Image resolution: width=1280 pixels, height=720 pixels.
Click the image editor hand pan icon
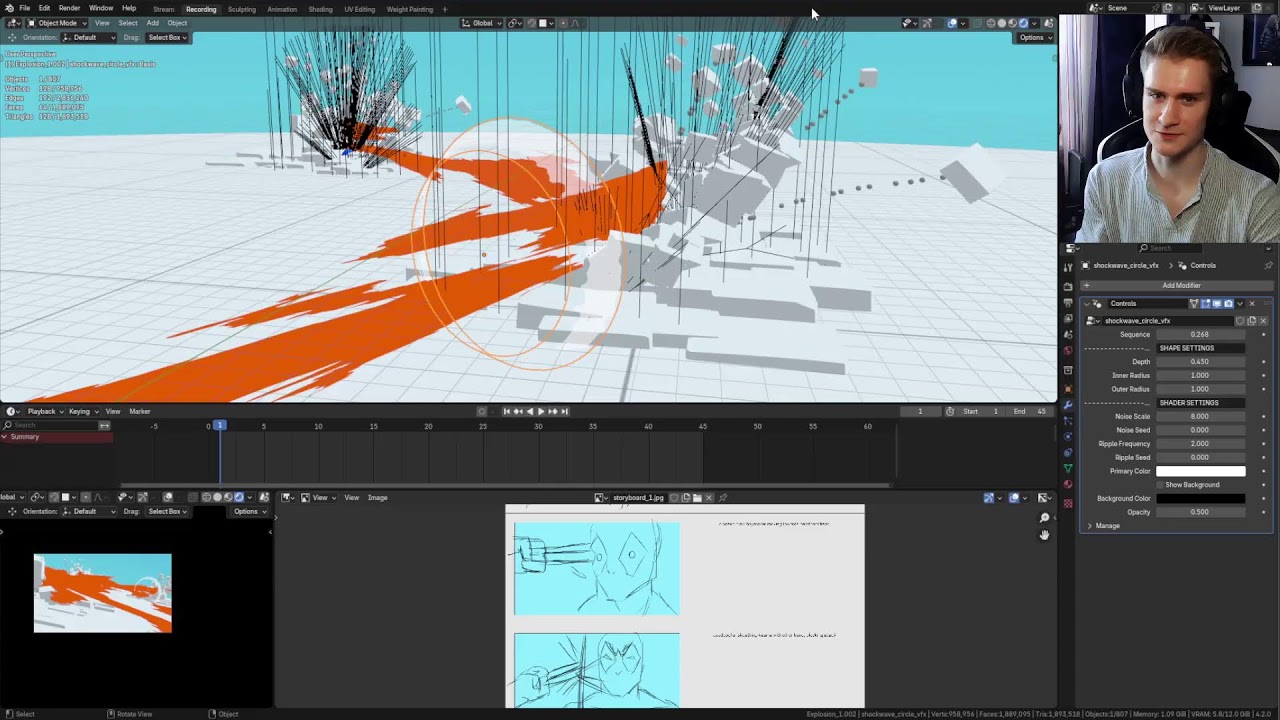pyautogui.click(x=1044, y=534)
